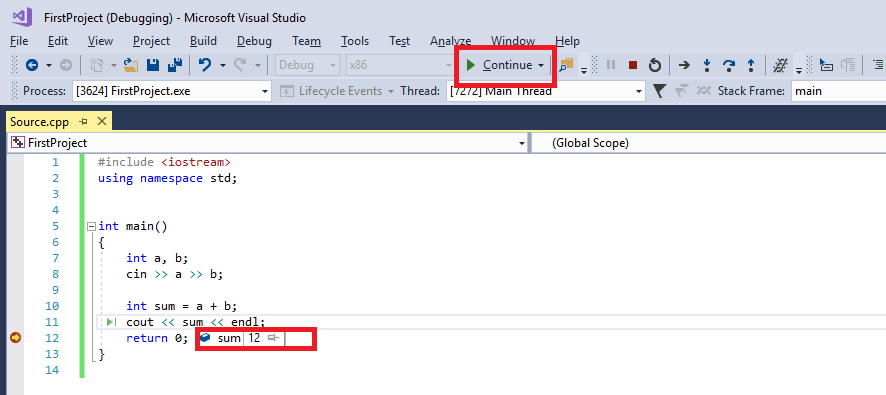This screenshot has width=886, height=395.
Task: Open the Build menu
Action: coord(203,41)
